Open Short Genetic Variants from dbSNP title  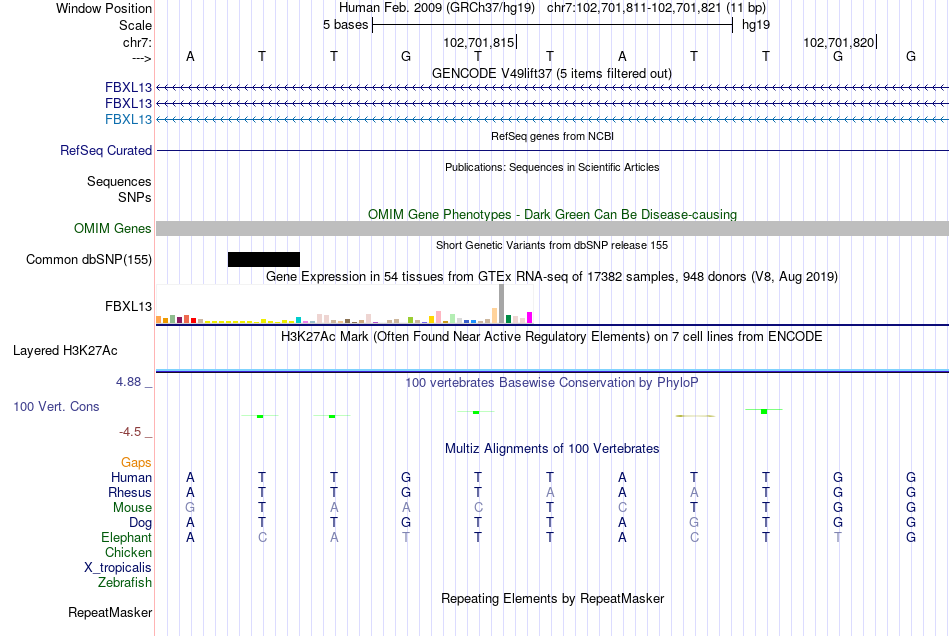click(552, 245)
